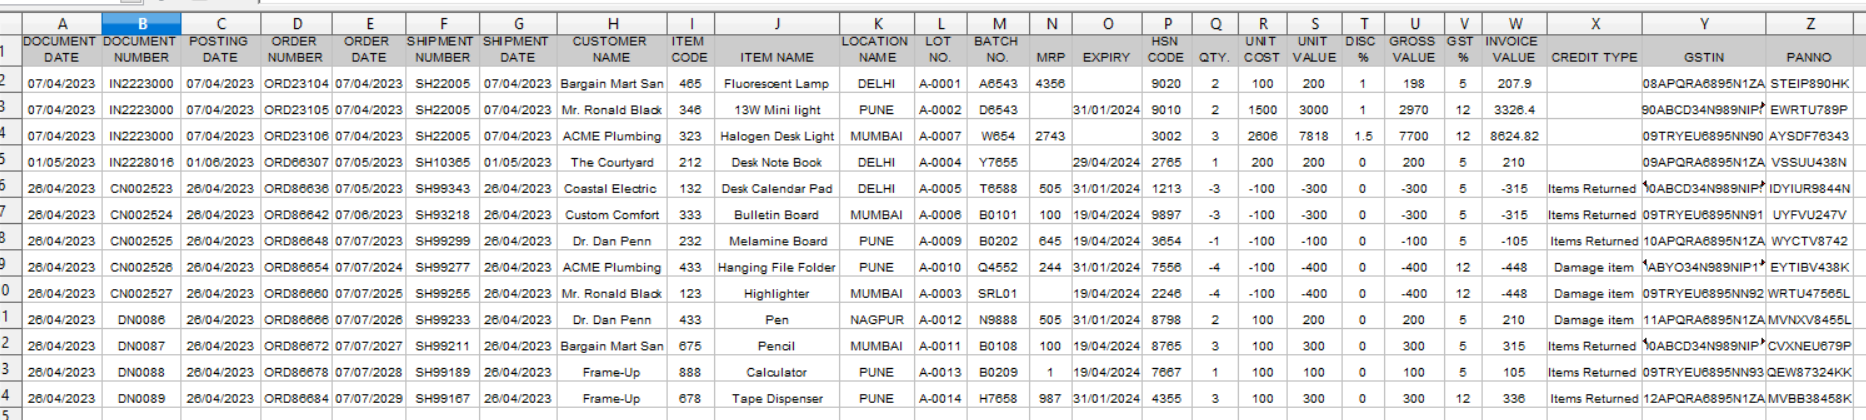Click GSTIN cell 08APQRA6895N1ZA
This screenshot has height=420, width=1866.
pyautogui.click(x=1703, y=84)
